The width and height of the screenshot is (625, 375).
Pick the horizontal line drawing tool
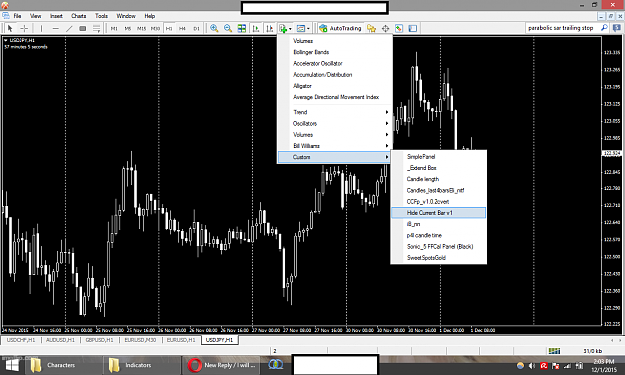click(x=55, y=28)
